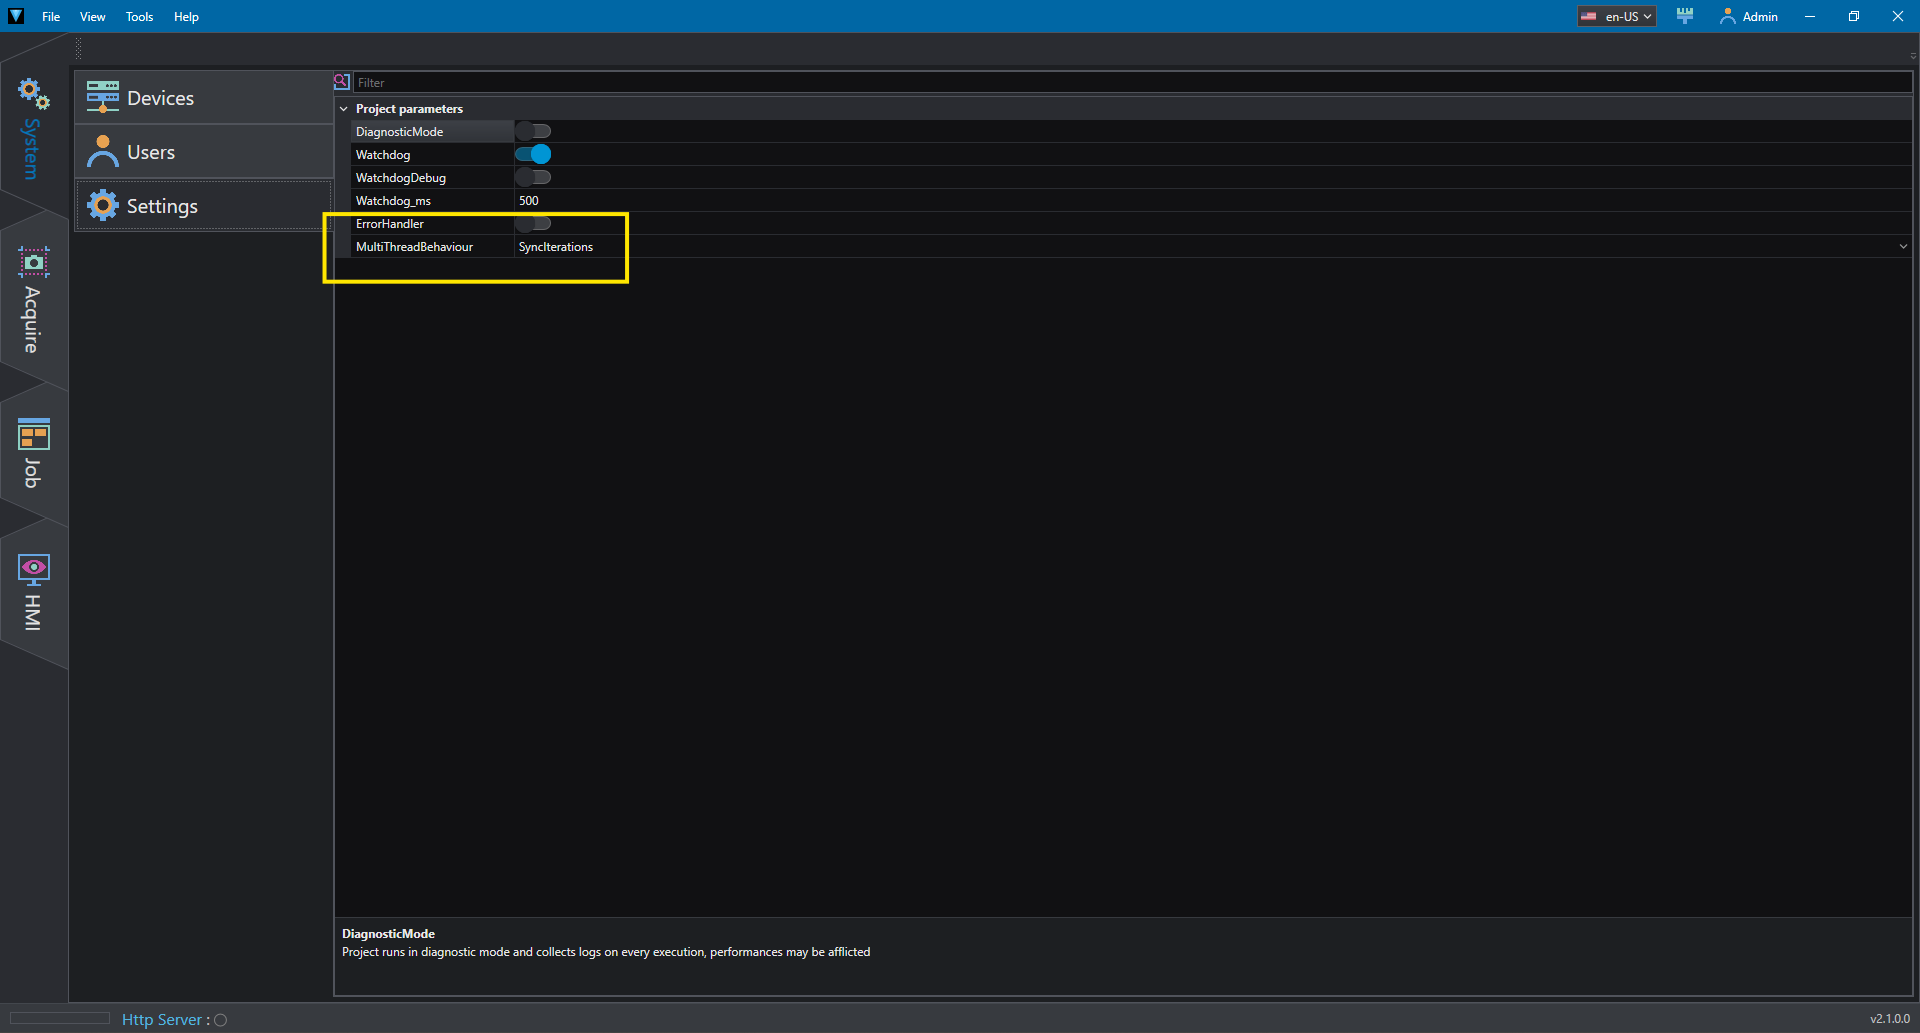Focus the Filter input field
Screen dimensions: 1920x1033
pos(1133,82)
